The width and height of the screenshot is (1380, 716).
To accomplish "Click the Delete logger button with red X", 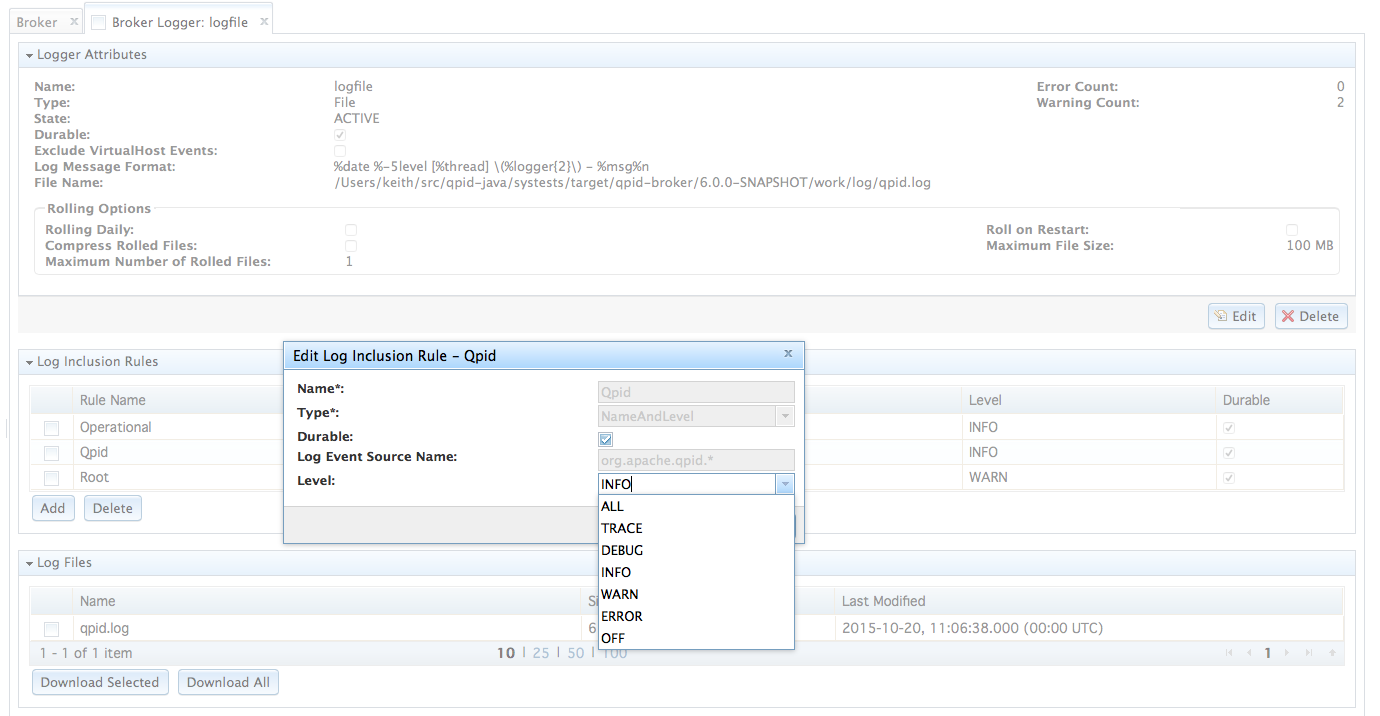I will coord(1311,316).
